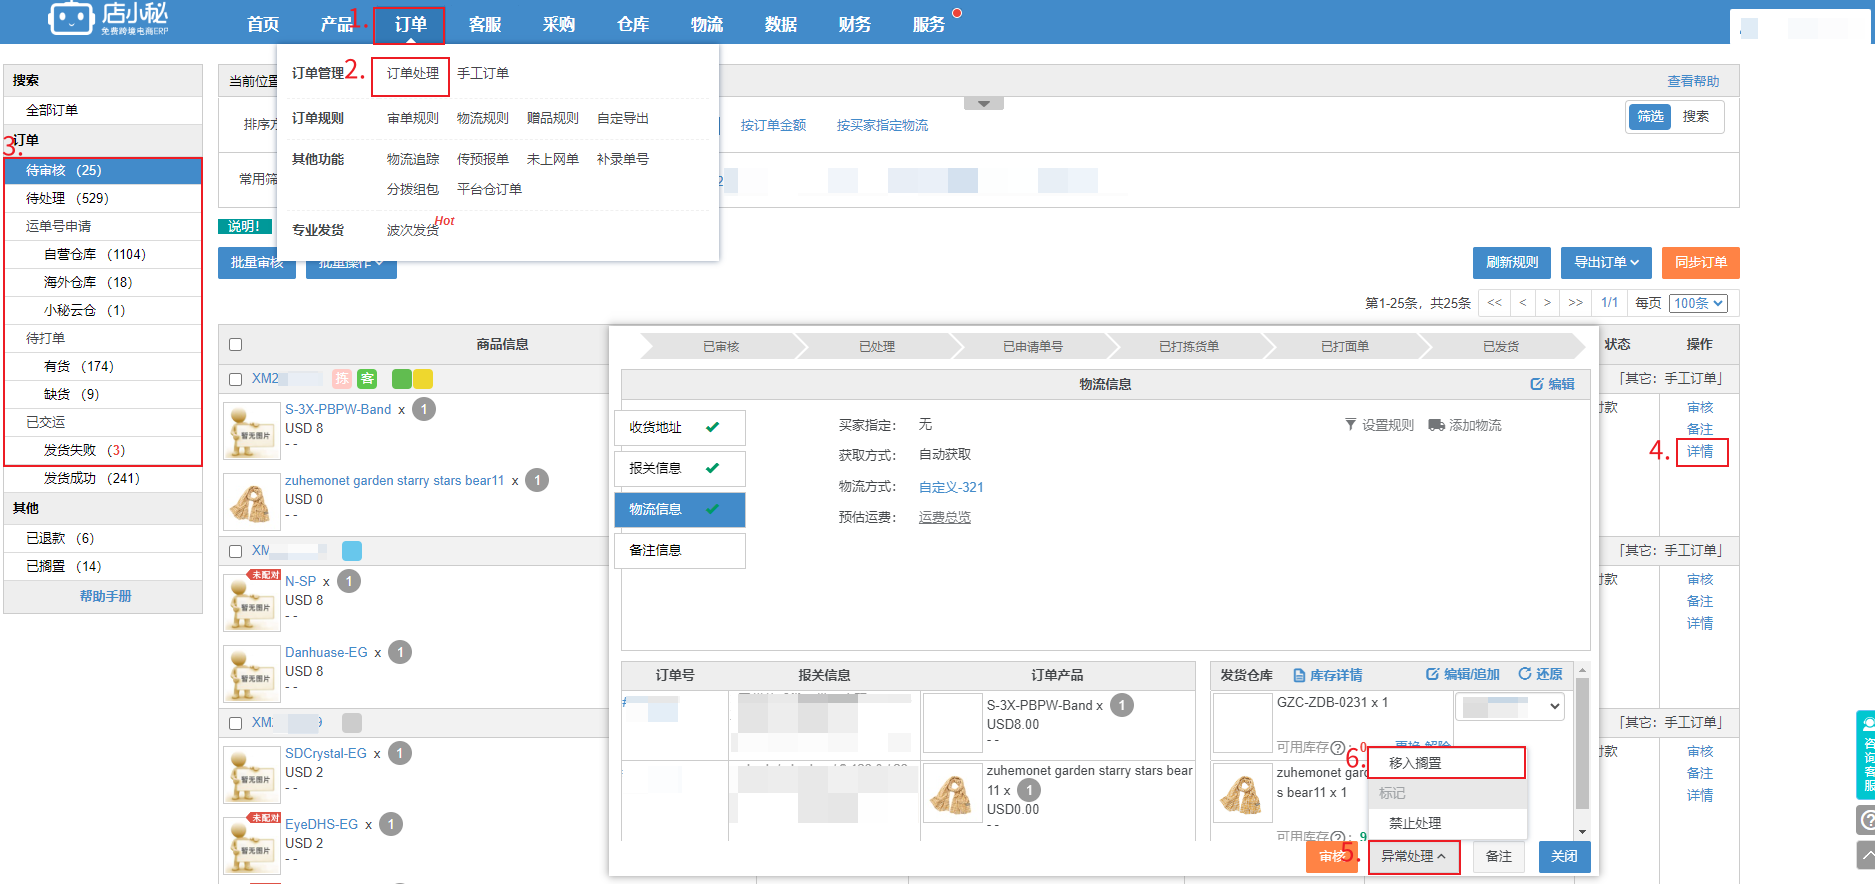This screenshot has height=884, width=1875.
Task: Click the gray collapse arrow above filter bar
Action: [984, 104]
